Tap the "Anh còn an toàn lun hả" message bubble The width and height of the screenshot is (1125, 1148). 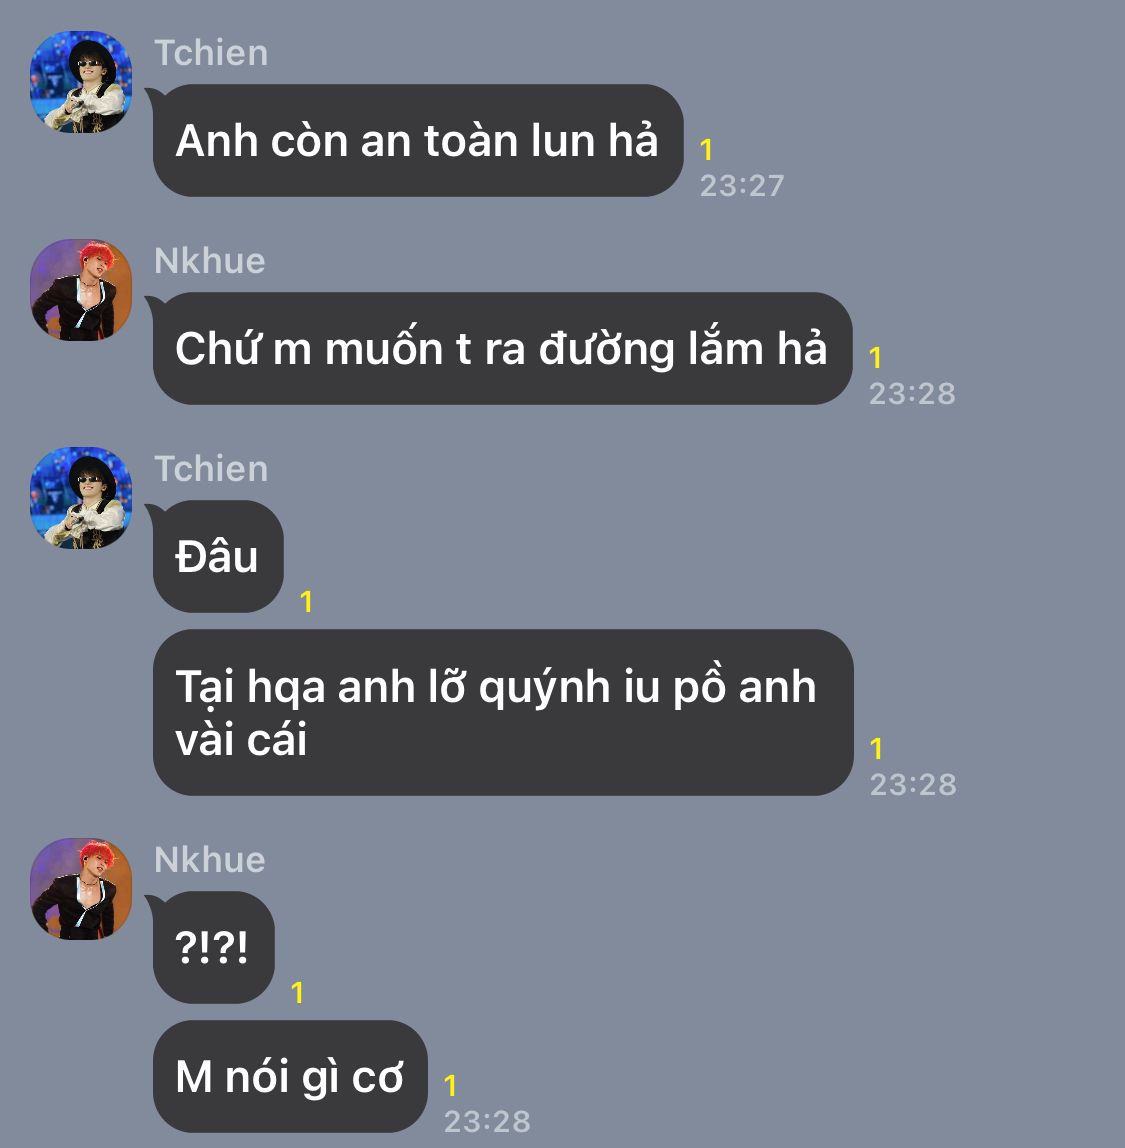[x=418, y=141]
